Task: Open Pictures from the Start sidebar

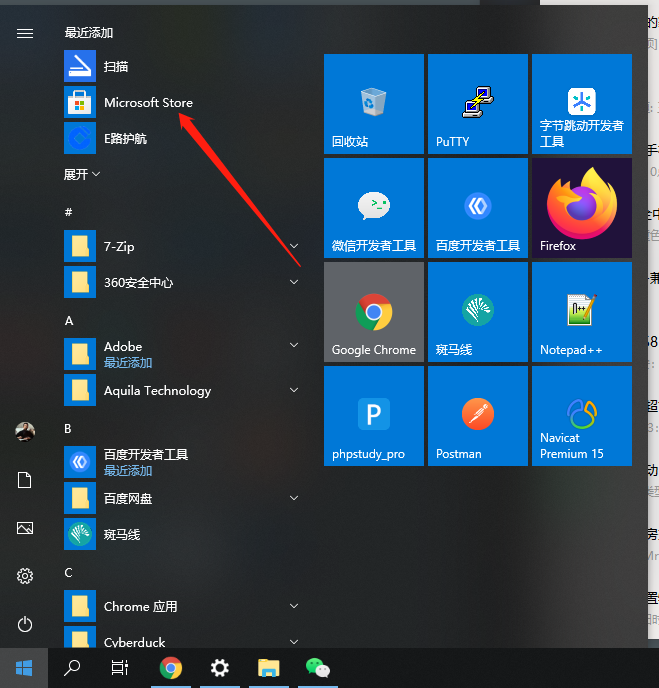Action: 25,528
